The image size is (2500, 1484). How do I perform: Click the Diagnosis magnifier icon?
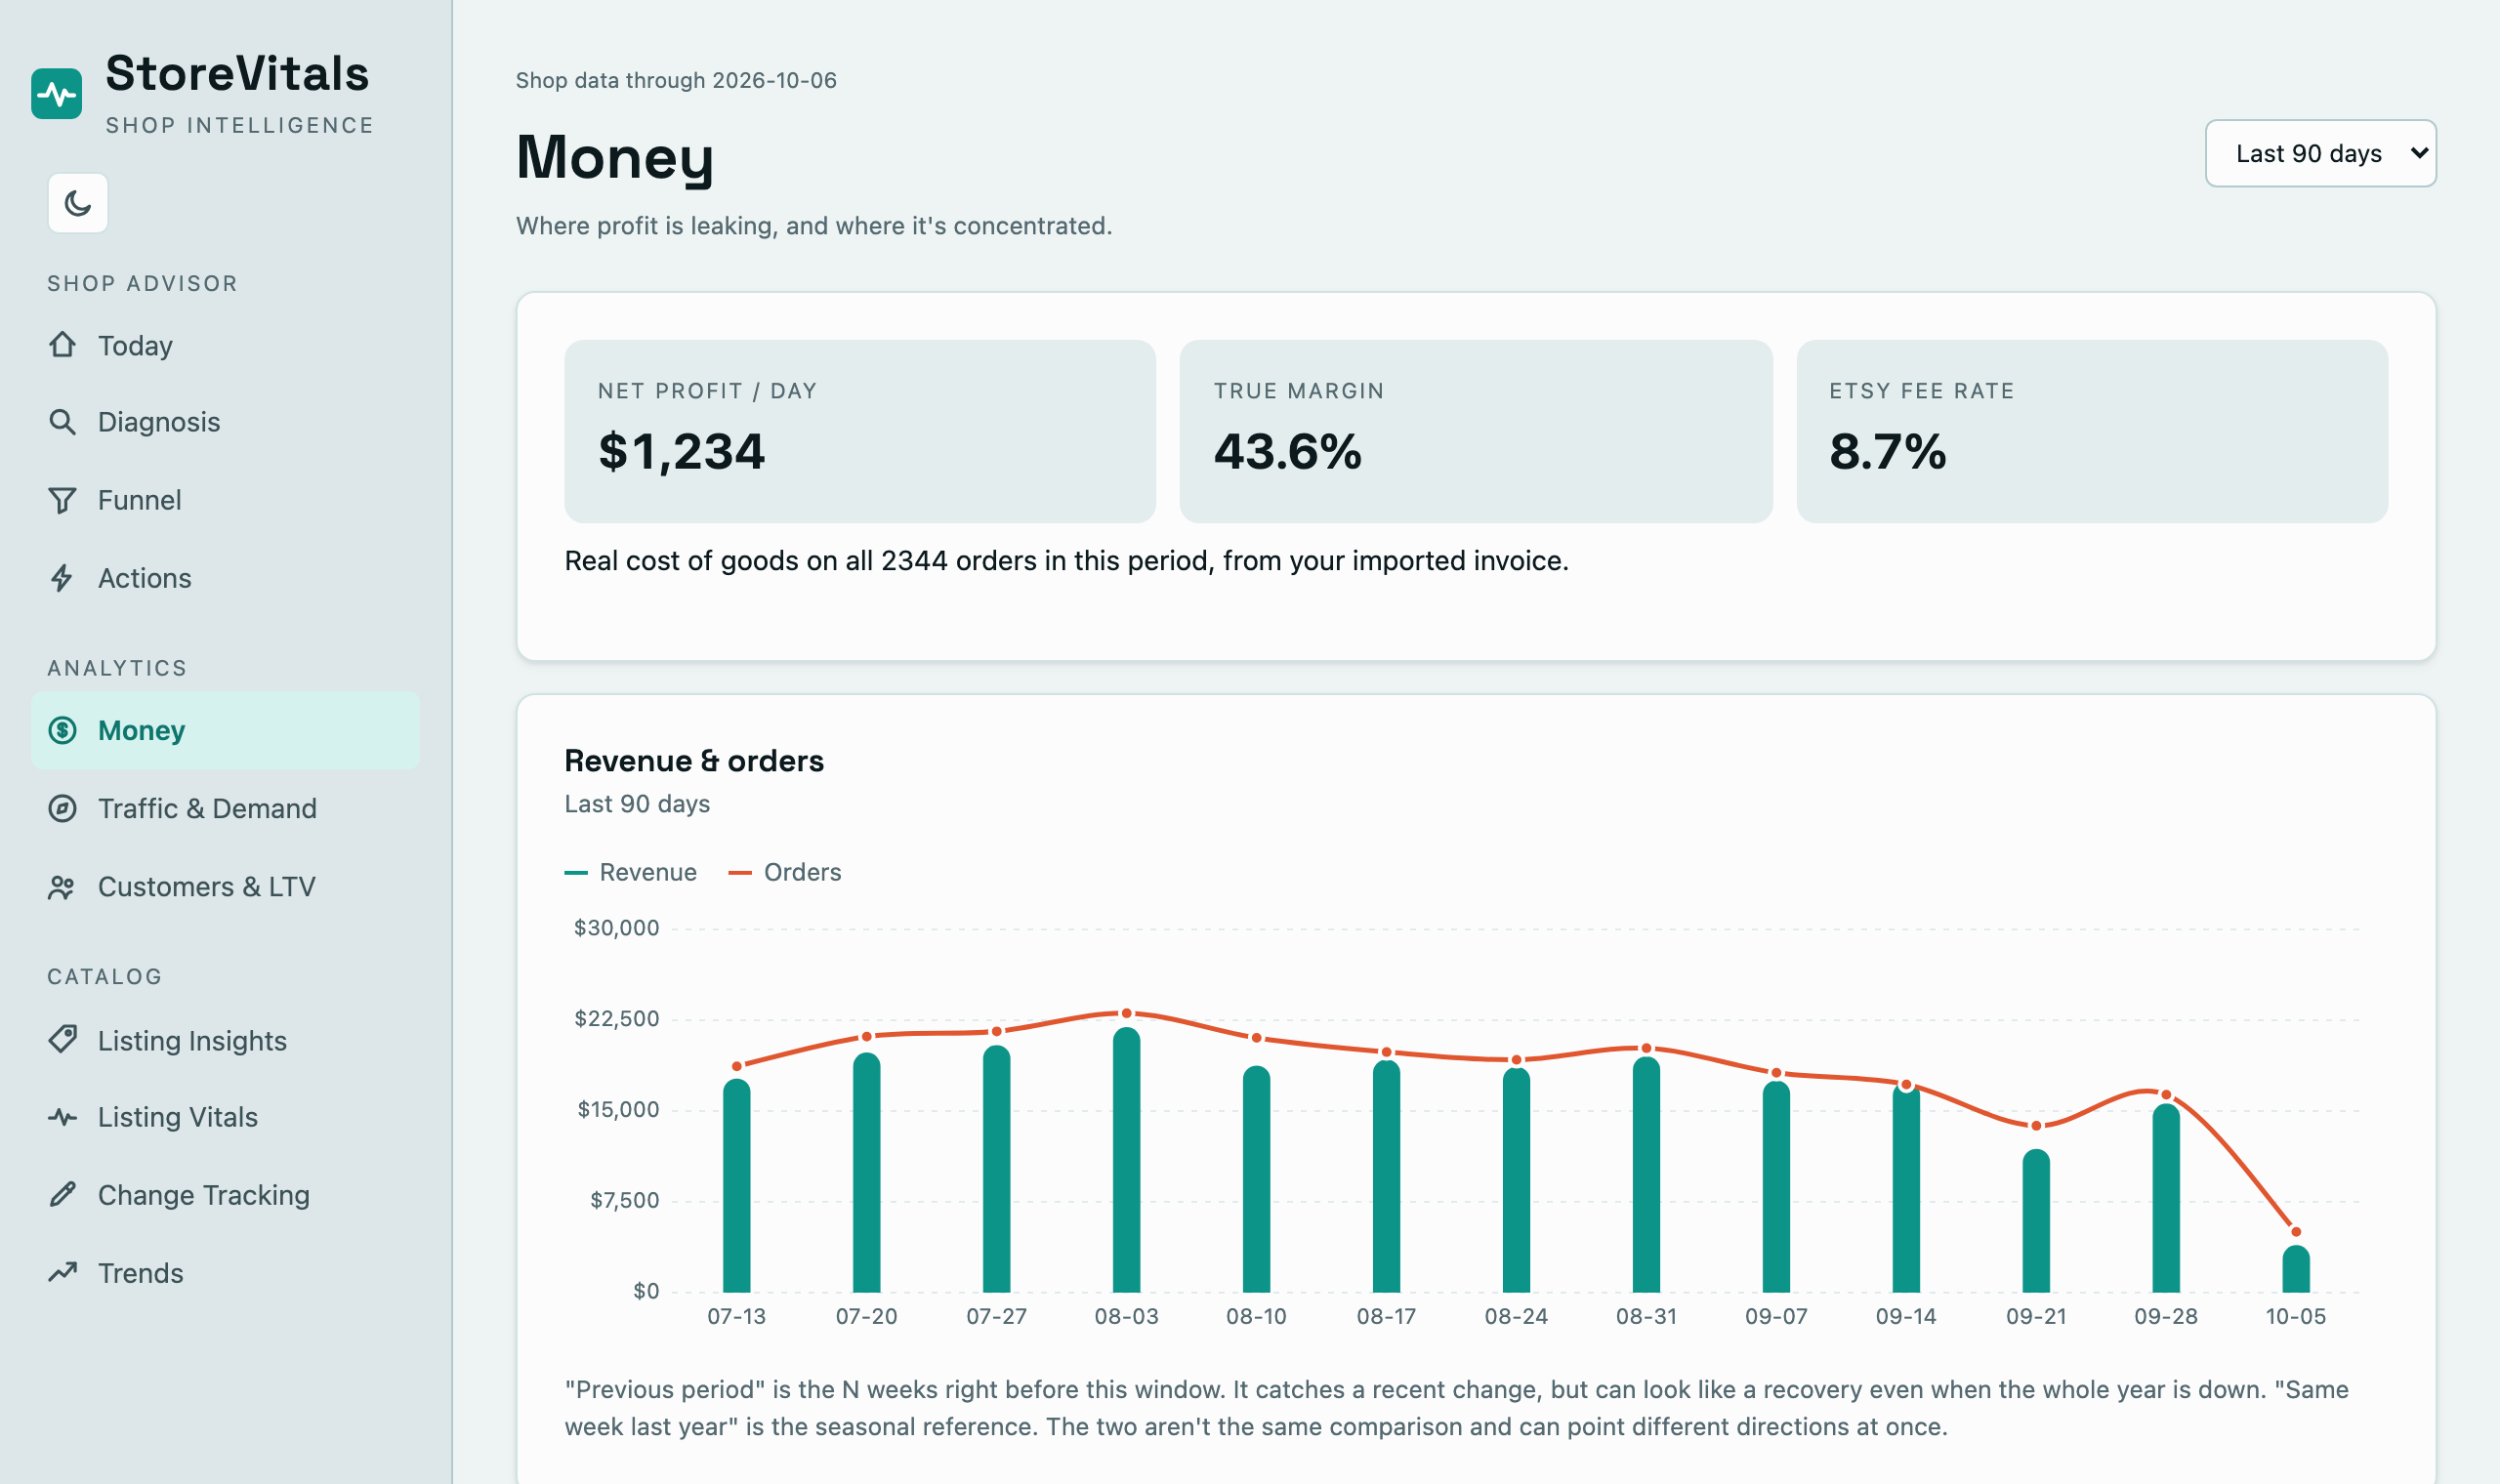62,422
